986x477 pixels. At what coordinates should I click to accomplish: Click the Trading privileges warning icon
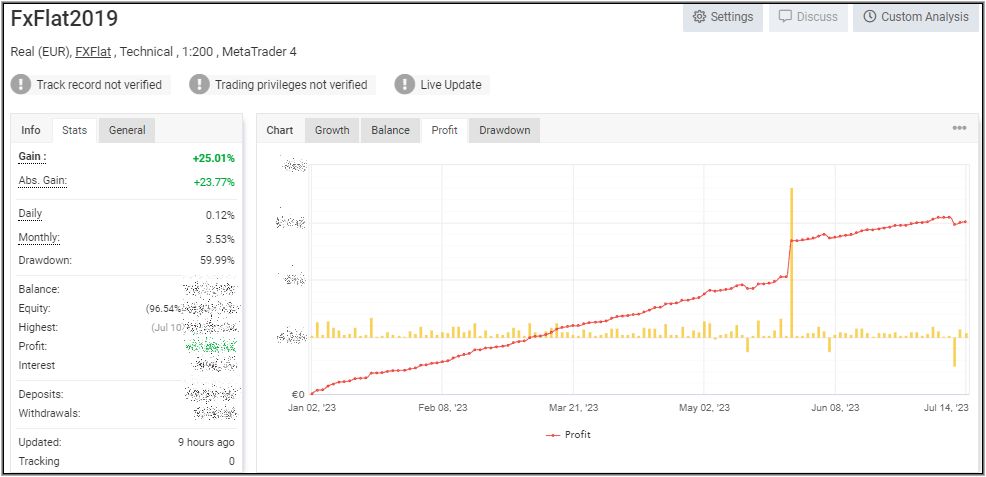tap(199, 85)
